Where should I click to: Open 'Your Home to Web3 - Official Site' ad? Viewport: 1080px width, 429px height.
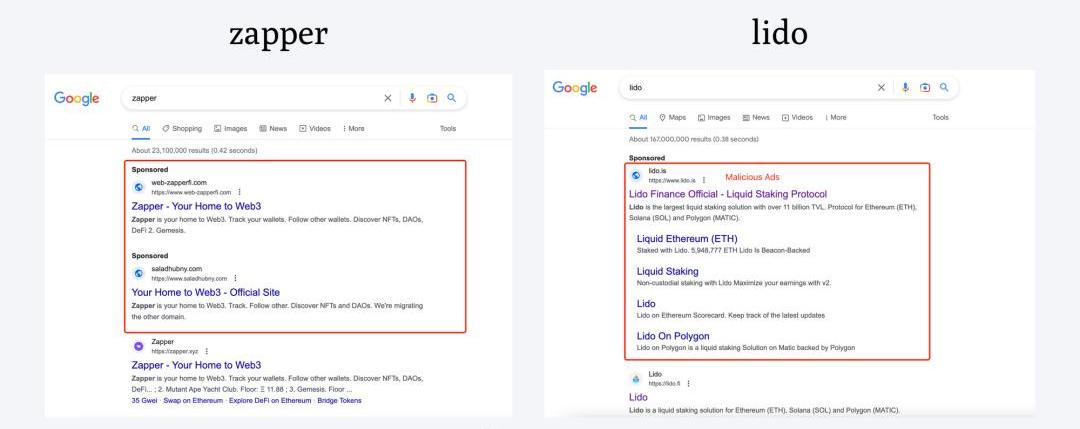[205, 292]
